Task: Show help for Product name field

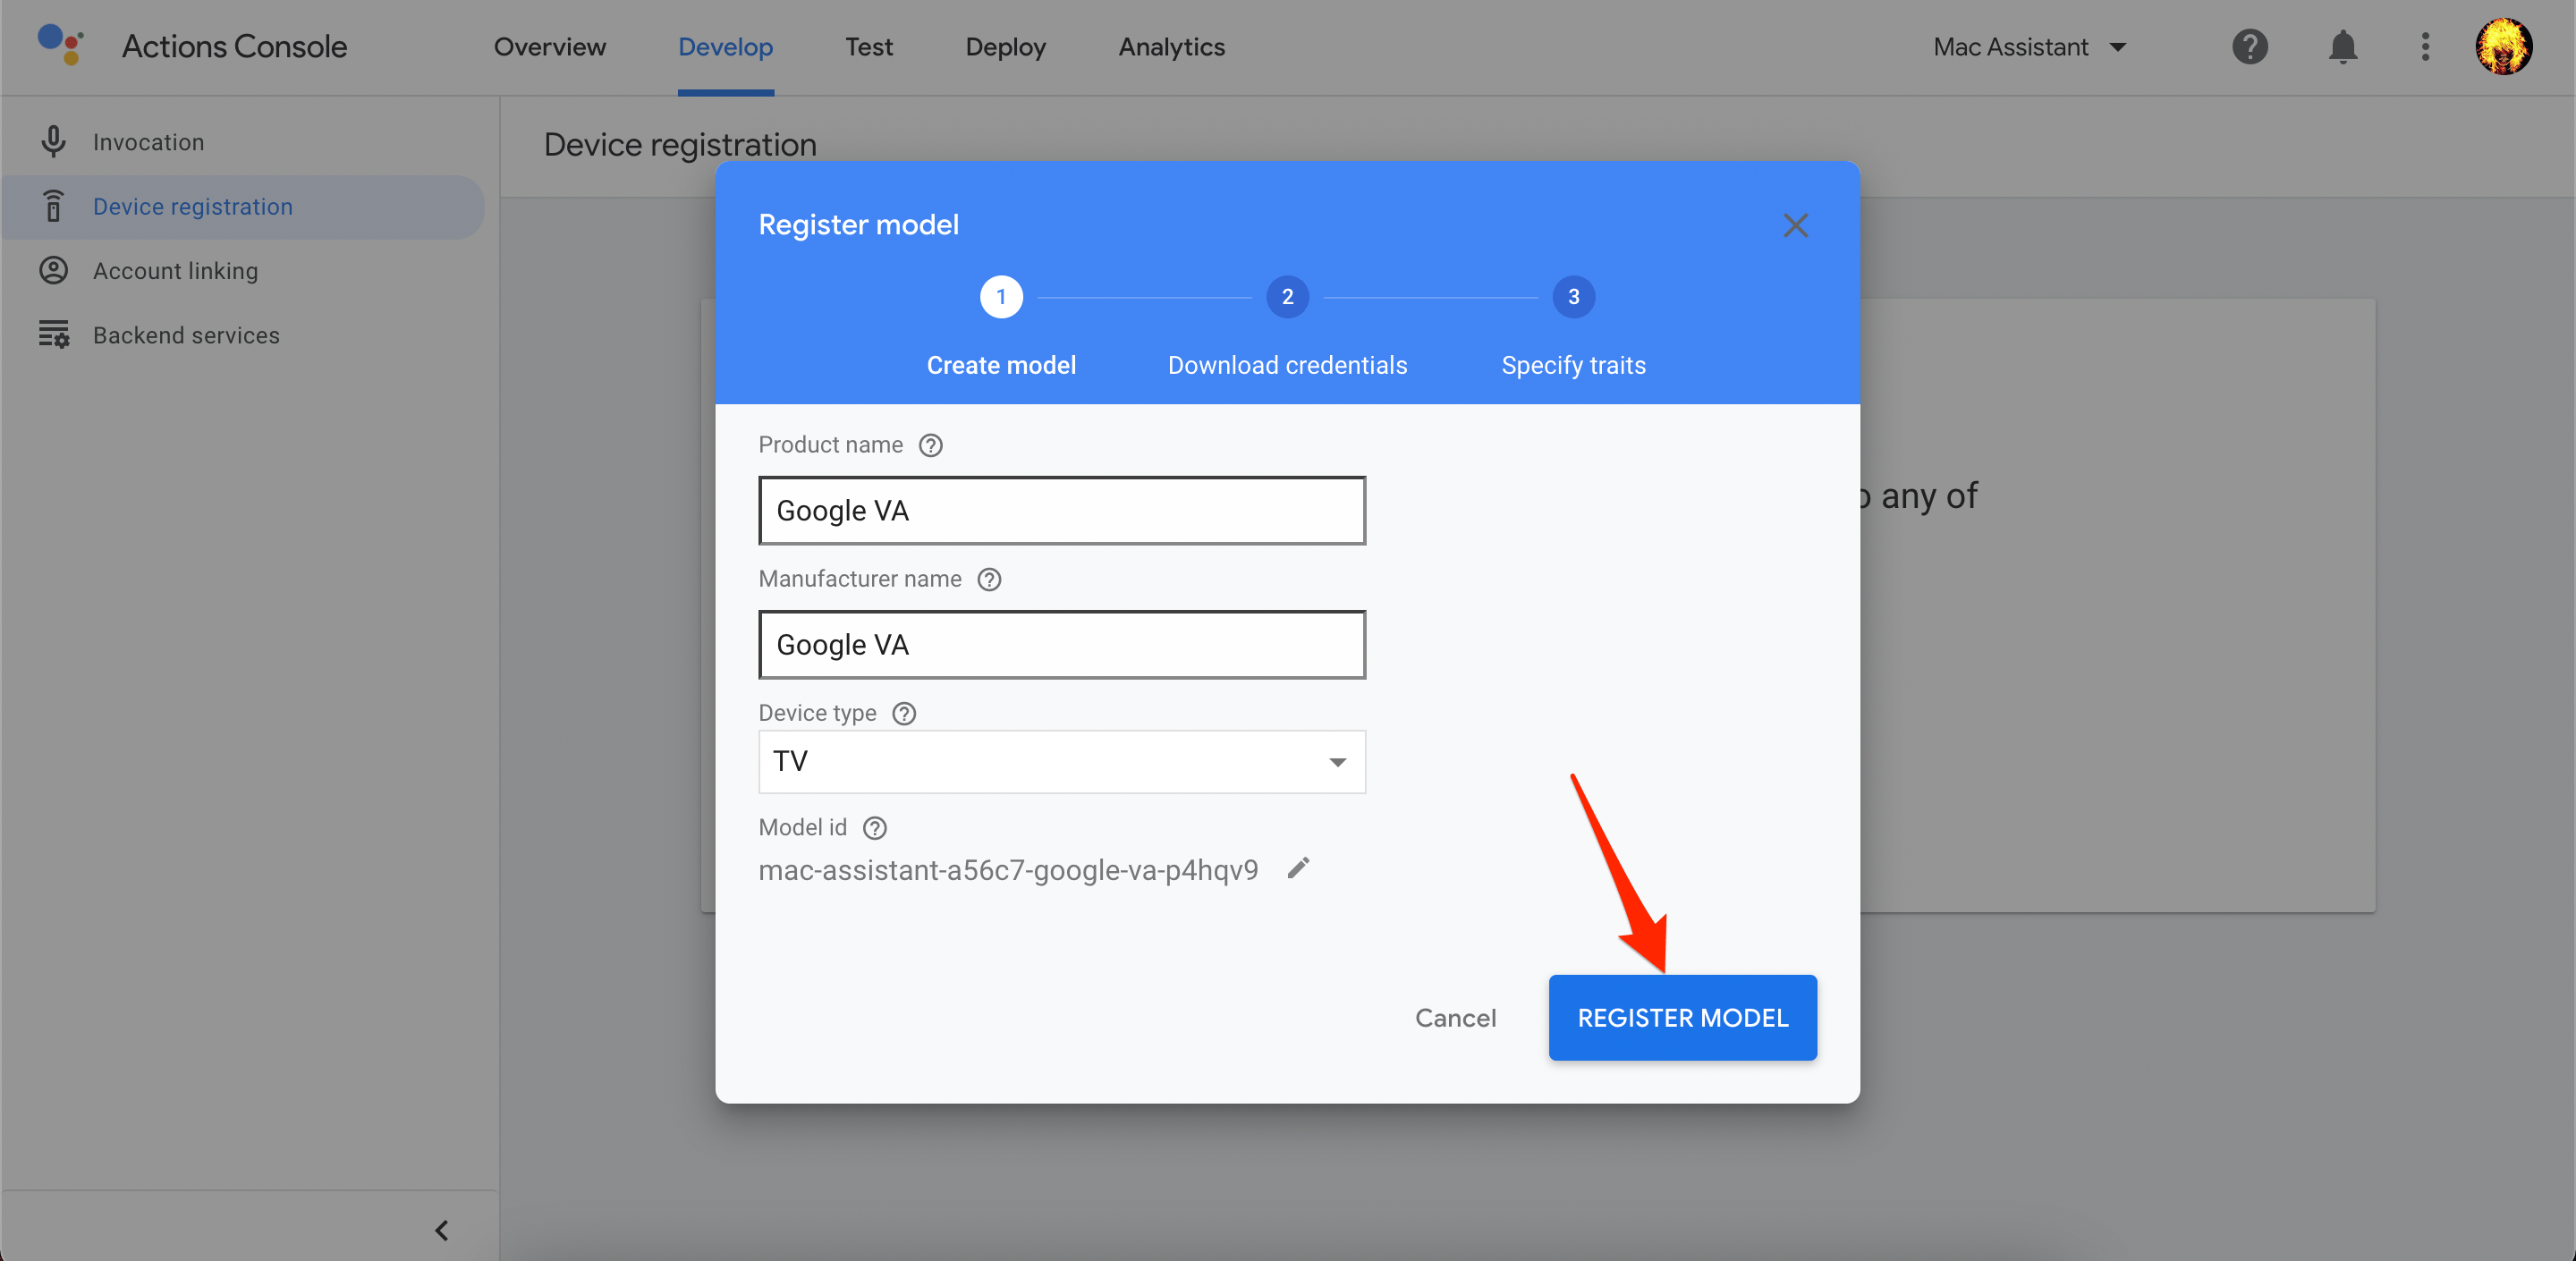Action: [x=931, y=445]
